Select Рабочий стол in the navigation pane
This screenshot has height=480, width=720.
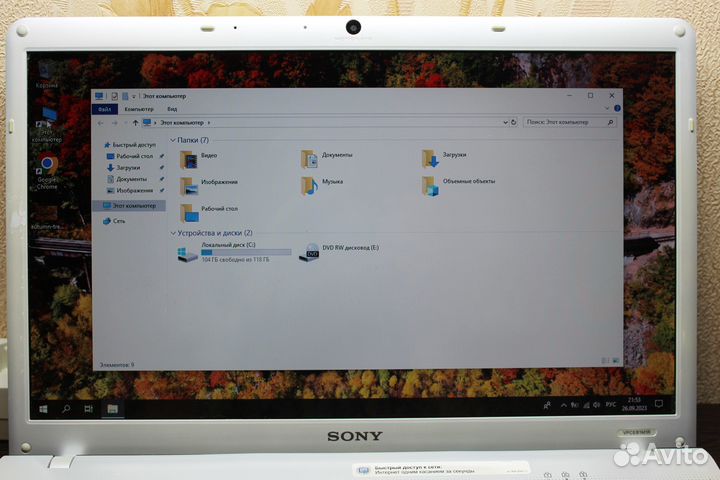[130, 156]
